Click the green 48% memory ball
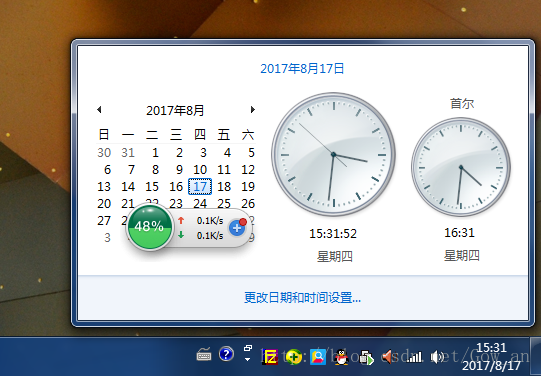 click(x=149, y=227)
